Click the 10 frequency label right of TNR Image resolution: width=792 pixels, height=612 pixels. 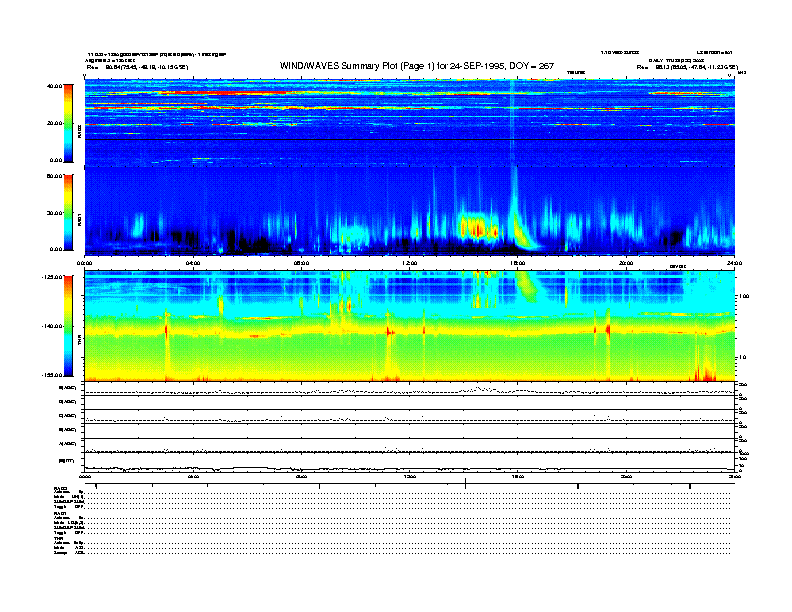click(742, 358)
